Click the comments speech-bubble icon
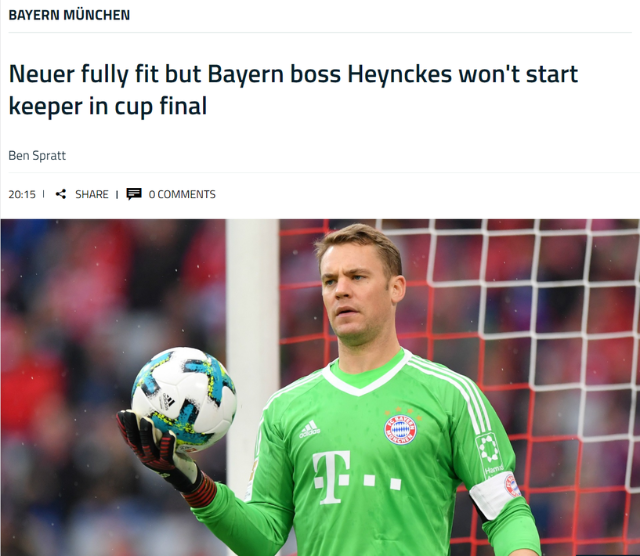640x556 pixels. click(x=134, y=194)
